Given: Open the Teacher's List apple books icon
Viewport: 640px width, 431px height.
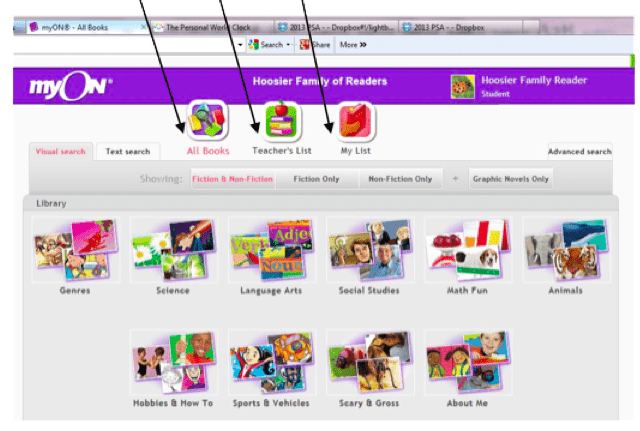Looking at the screenshot, I should pyautogui.click(x=281, y=121).
